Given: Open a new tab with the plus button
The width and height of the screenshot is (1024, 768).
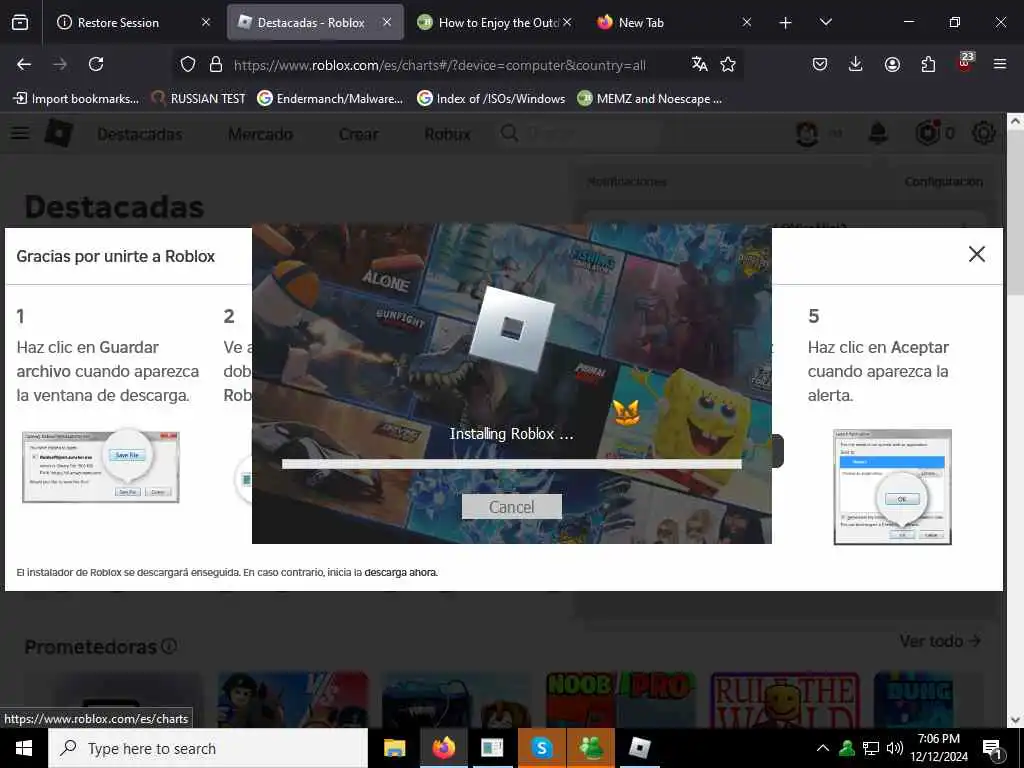Looking at the screenshot, I should point(786,23).
